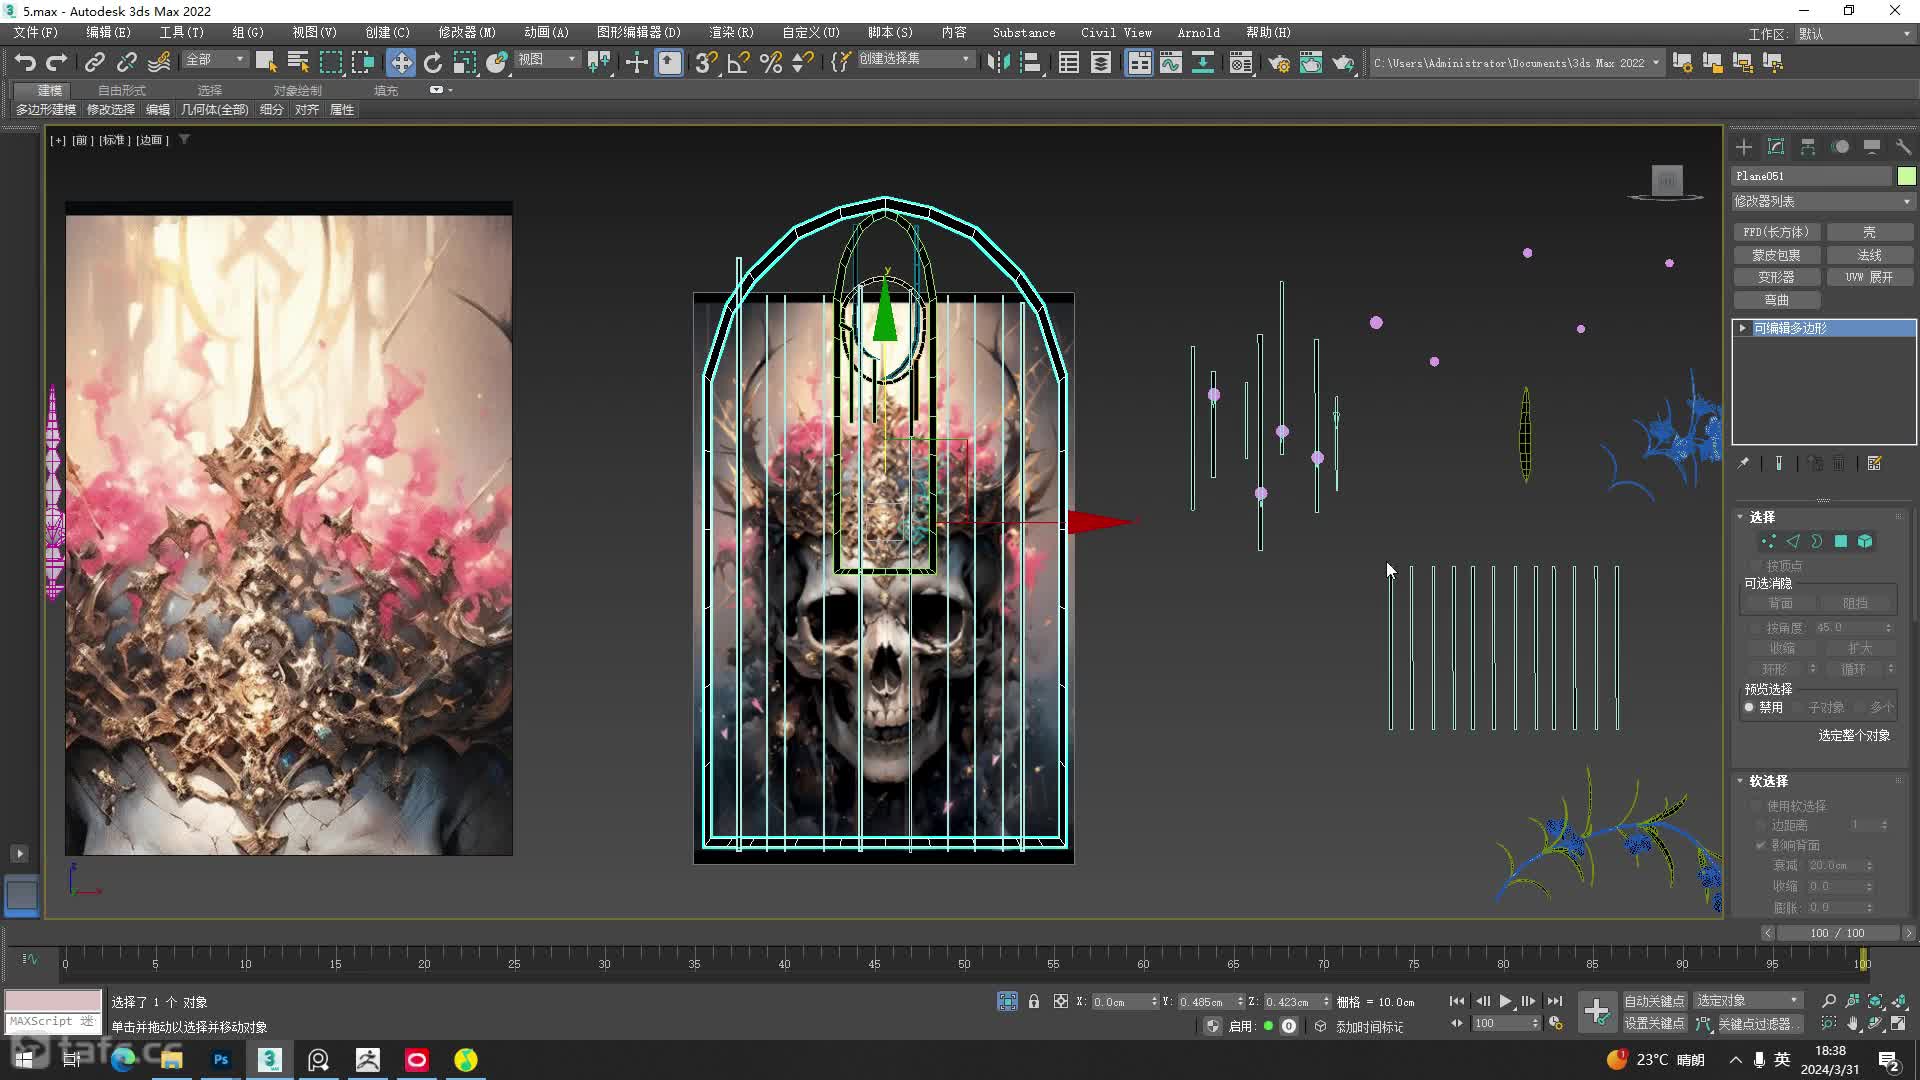Switch to the 自由形式 ribbon tab
This screenshot has height=1080, width=1920.
pyautogui.click(x=122, y=90)
